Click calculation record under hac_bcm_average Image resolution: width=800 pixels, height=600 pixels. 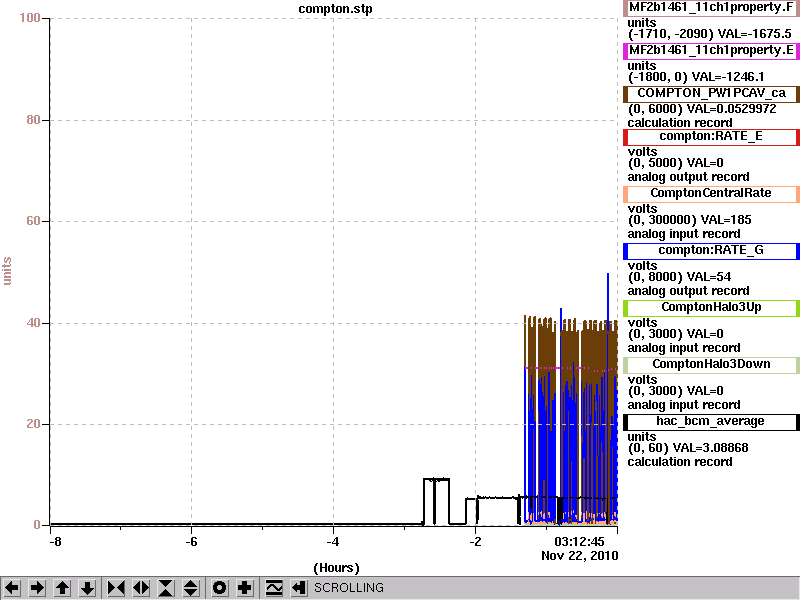(680, 462)
